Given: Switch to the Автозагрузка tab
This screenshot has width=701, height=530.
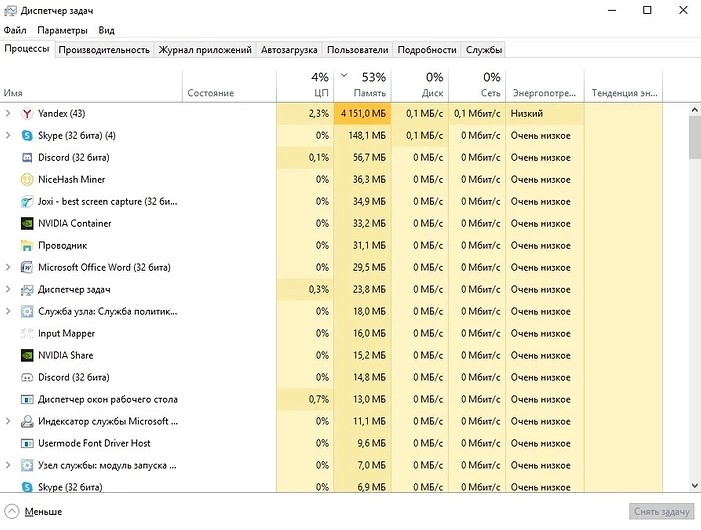Looking at the screenshot, I should pos(289,49).
